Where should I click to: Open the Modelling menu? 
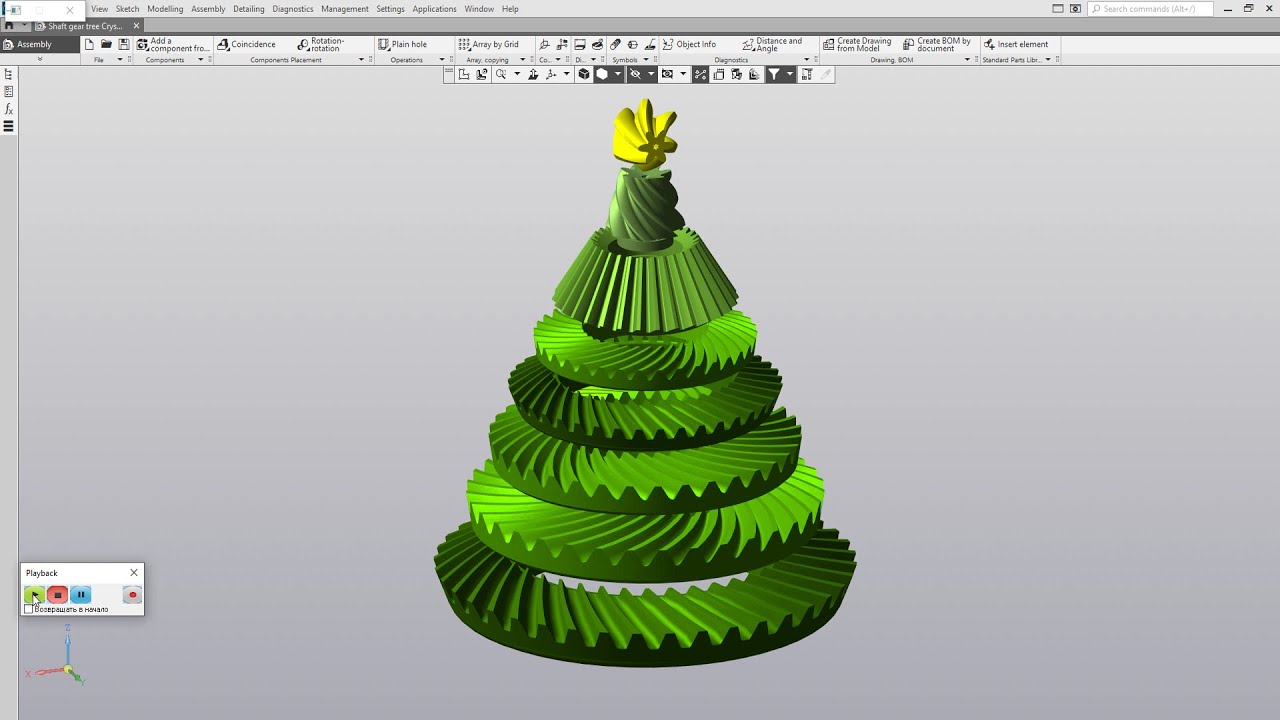pyautogui.click(x=165, y=9)
